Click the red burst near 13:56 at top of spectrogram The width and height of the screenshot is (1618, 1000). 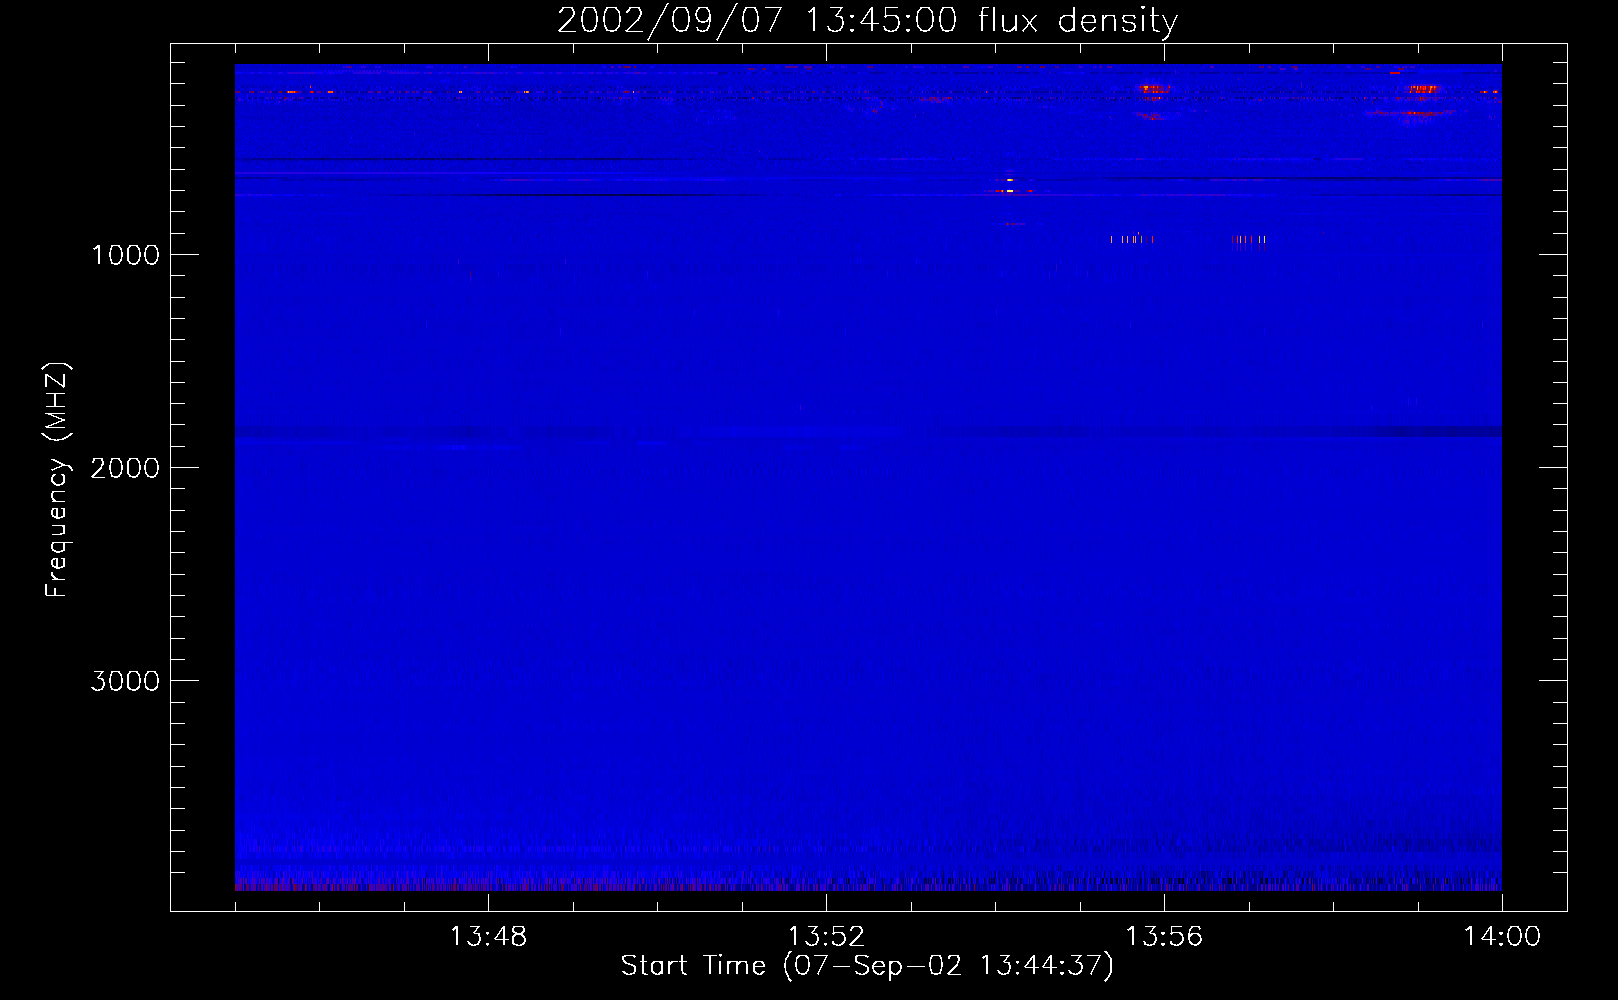pos(1154,89)
